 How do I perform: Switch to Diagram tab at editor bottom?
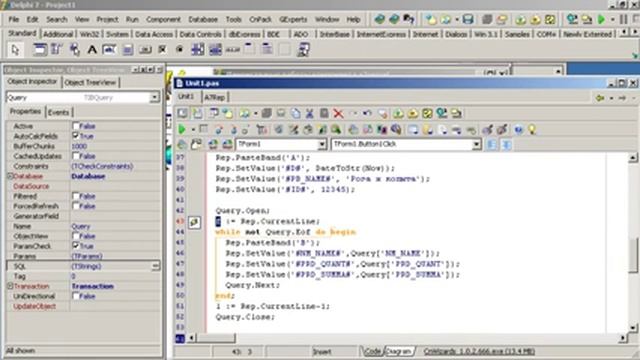399,351
